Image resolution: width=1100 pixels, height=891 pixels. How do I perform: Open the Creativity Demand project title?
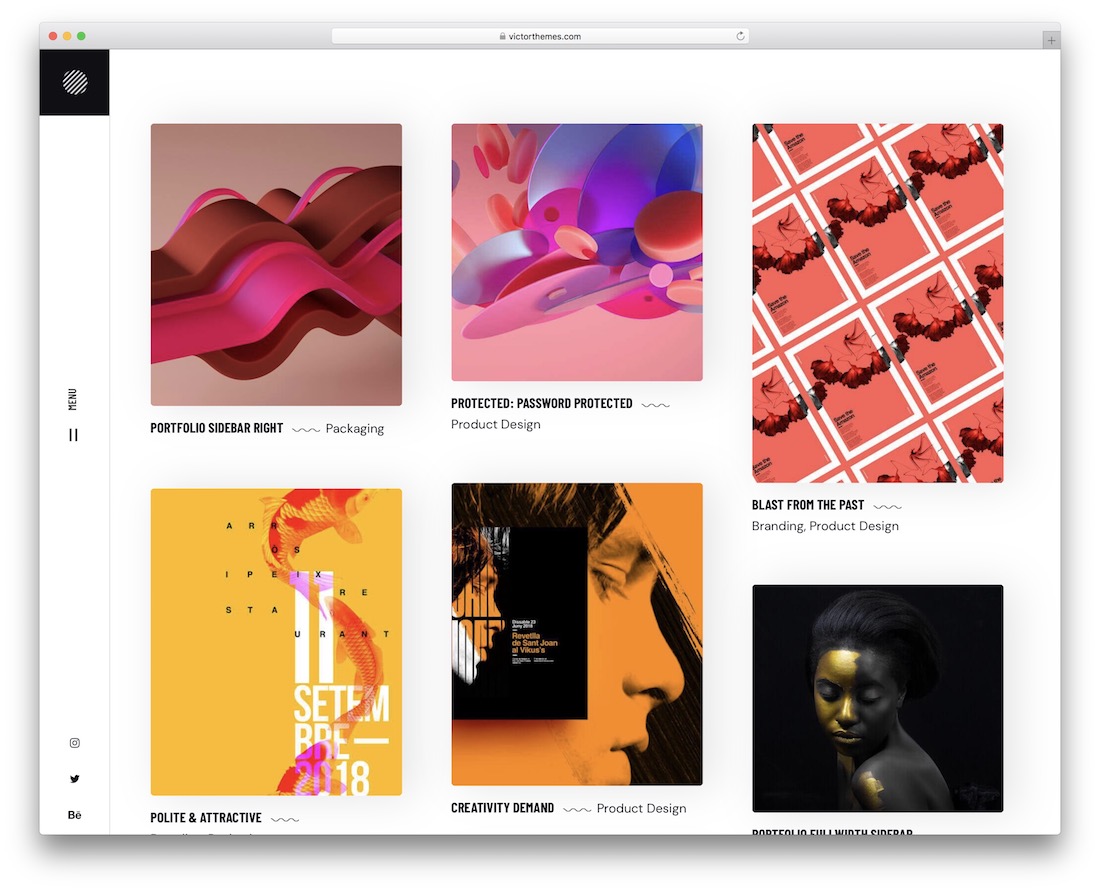(502, 808)
